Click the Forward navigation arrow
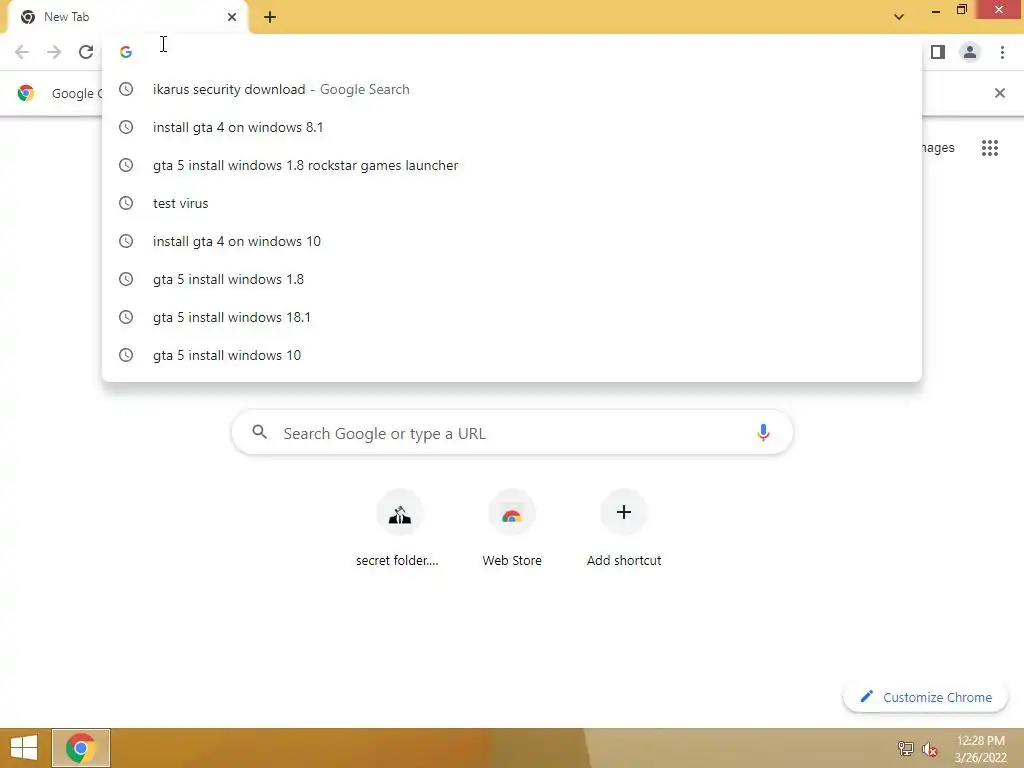 coord(54,52)
